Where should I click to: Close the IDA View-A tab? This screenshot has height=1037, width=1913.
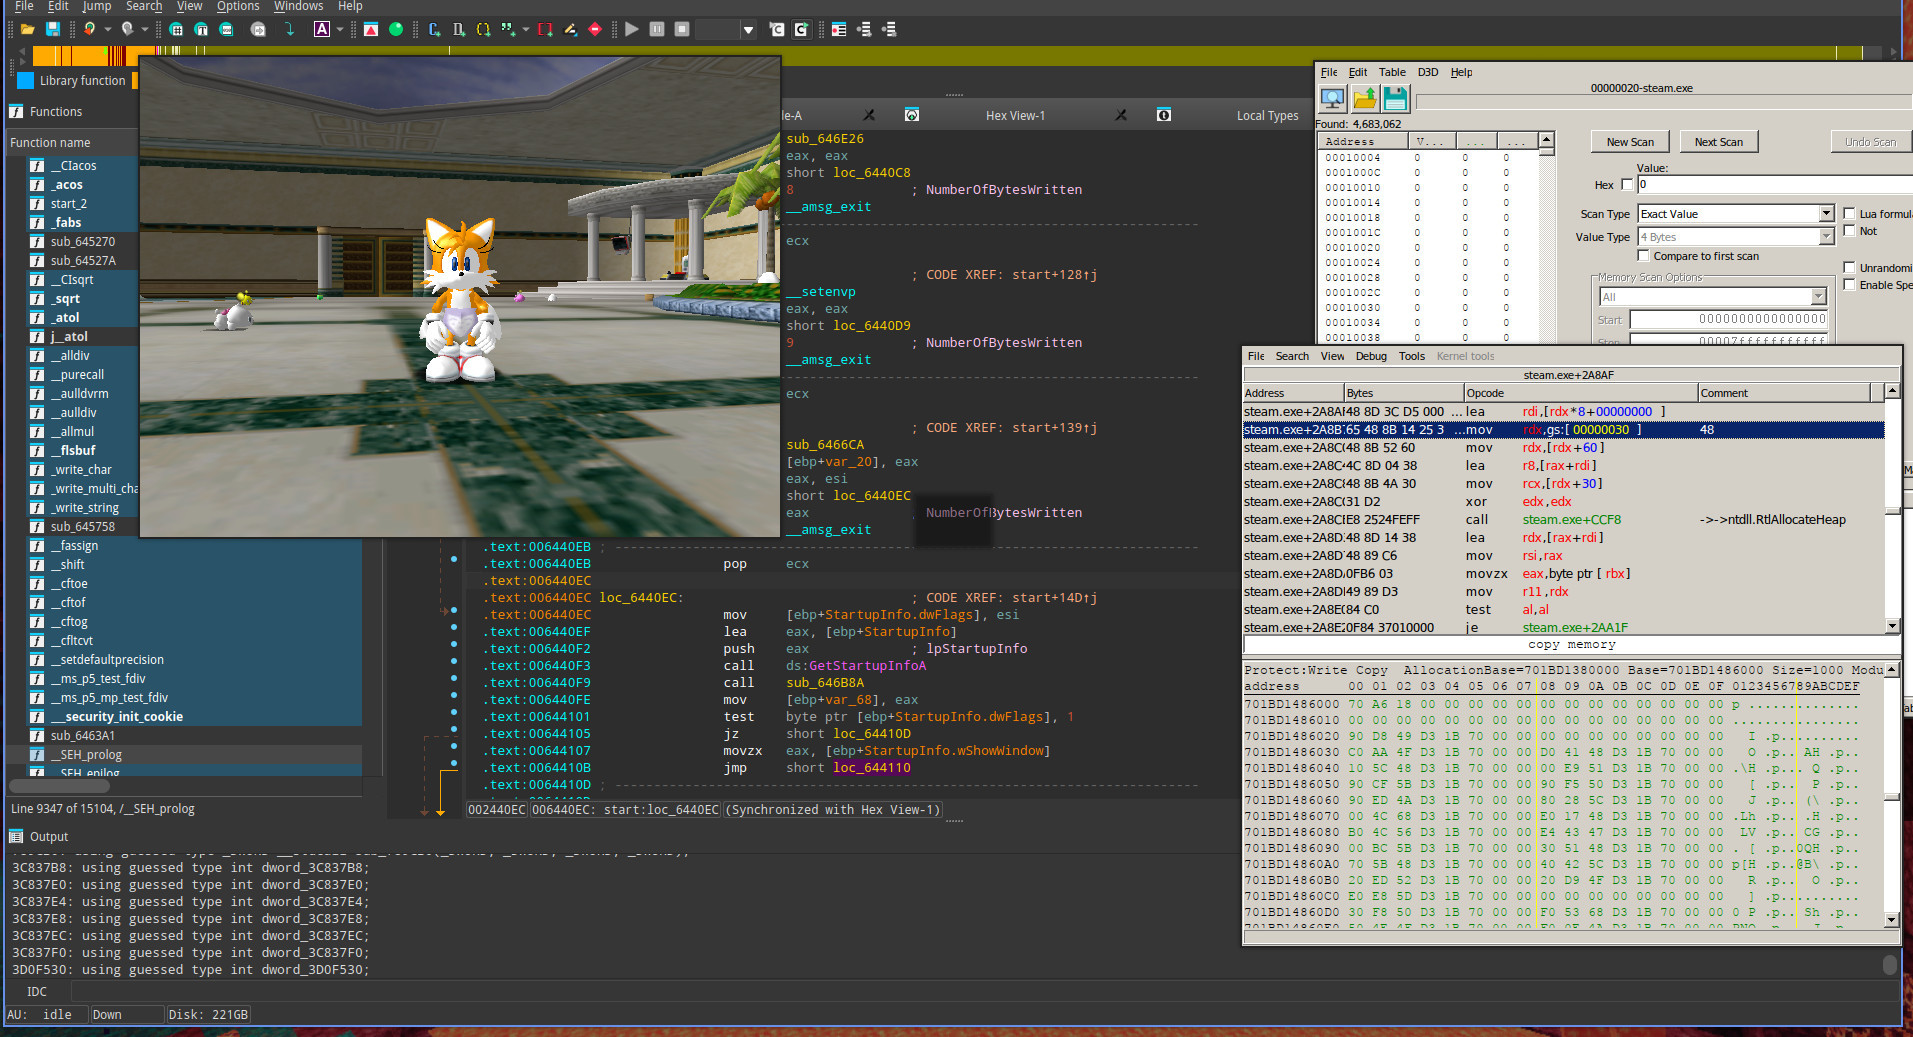(x=869, y=115)
